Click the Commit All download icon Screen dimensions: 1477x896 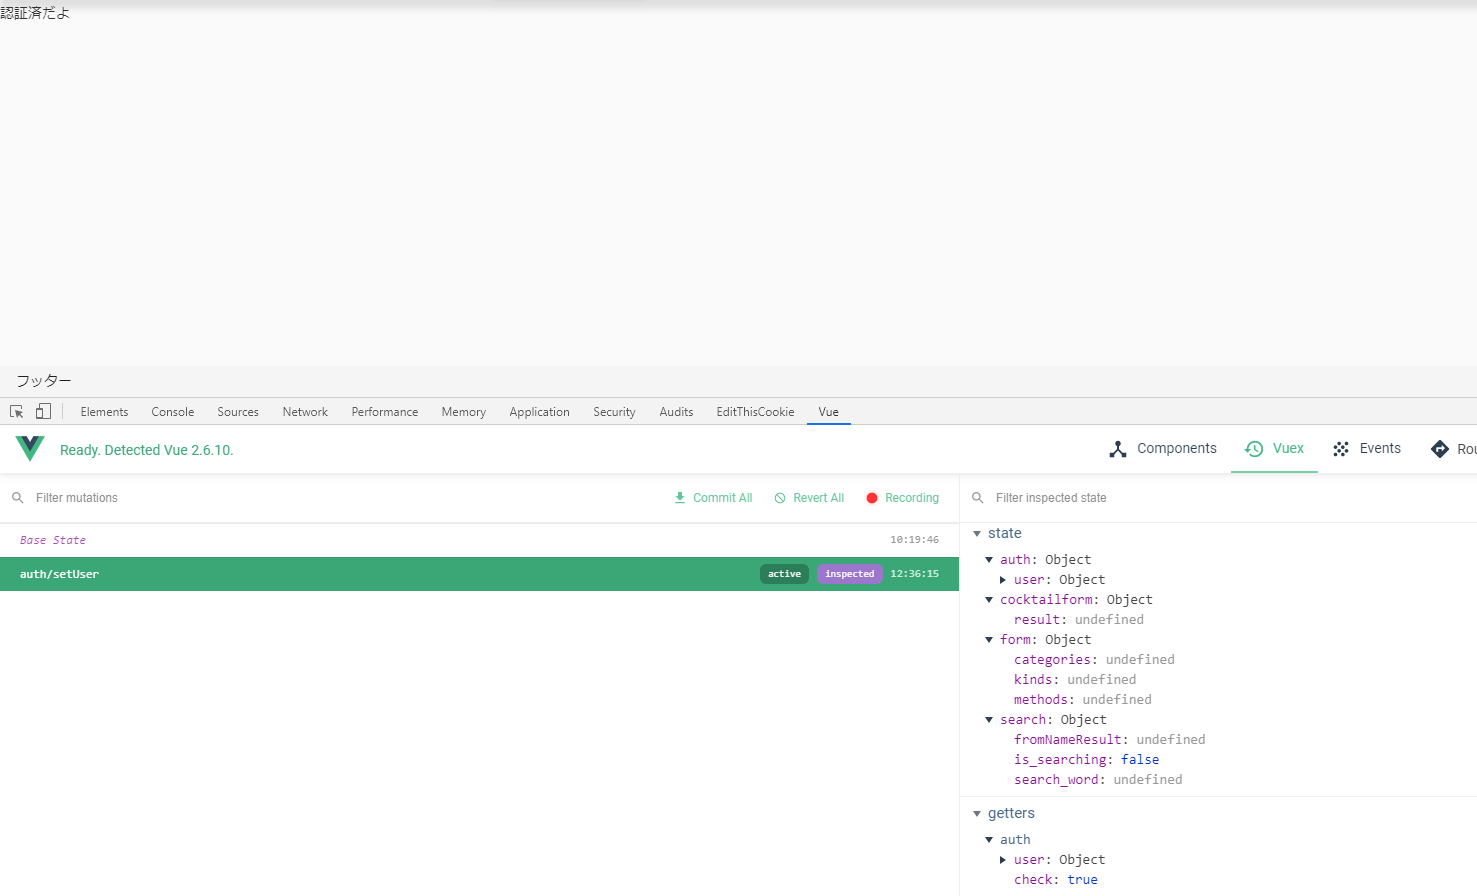click(680, 498)
